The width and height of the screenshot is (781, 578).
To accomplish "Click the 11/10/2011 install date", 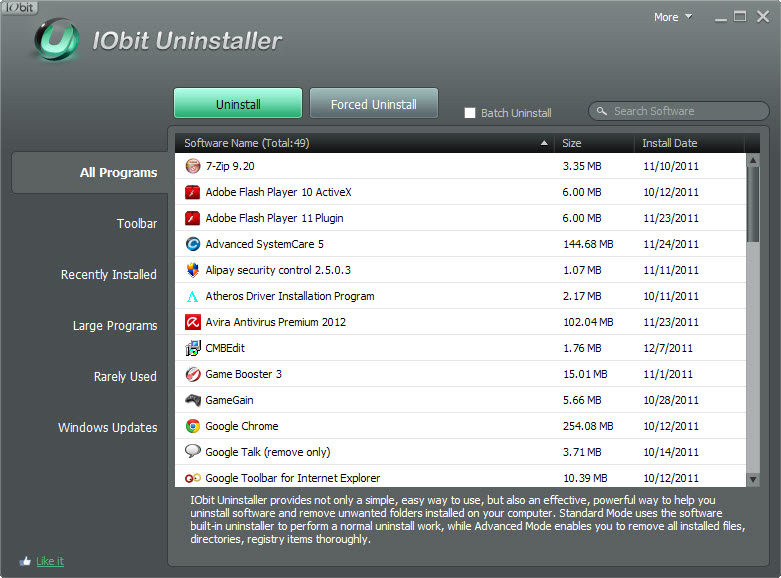I will coord(671,166).
